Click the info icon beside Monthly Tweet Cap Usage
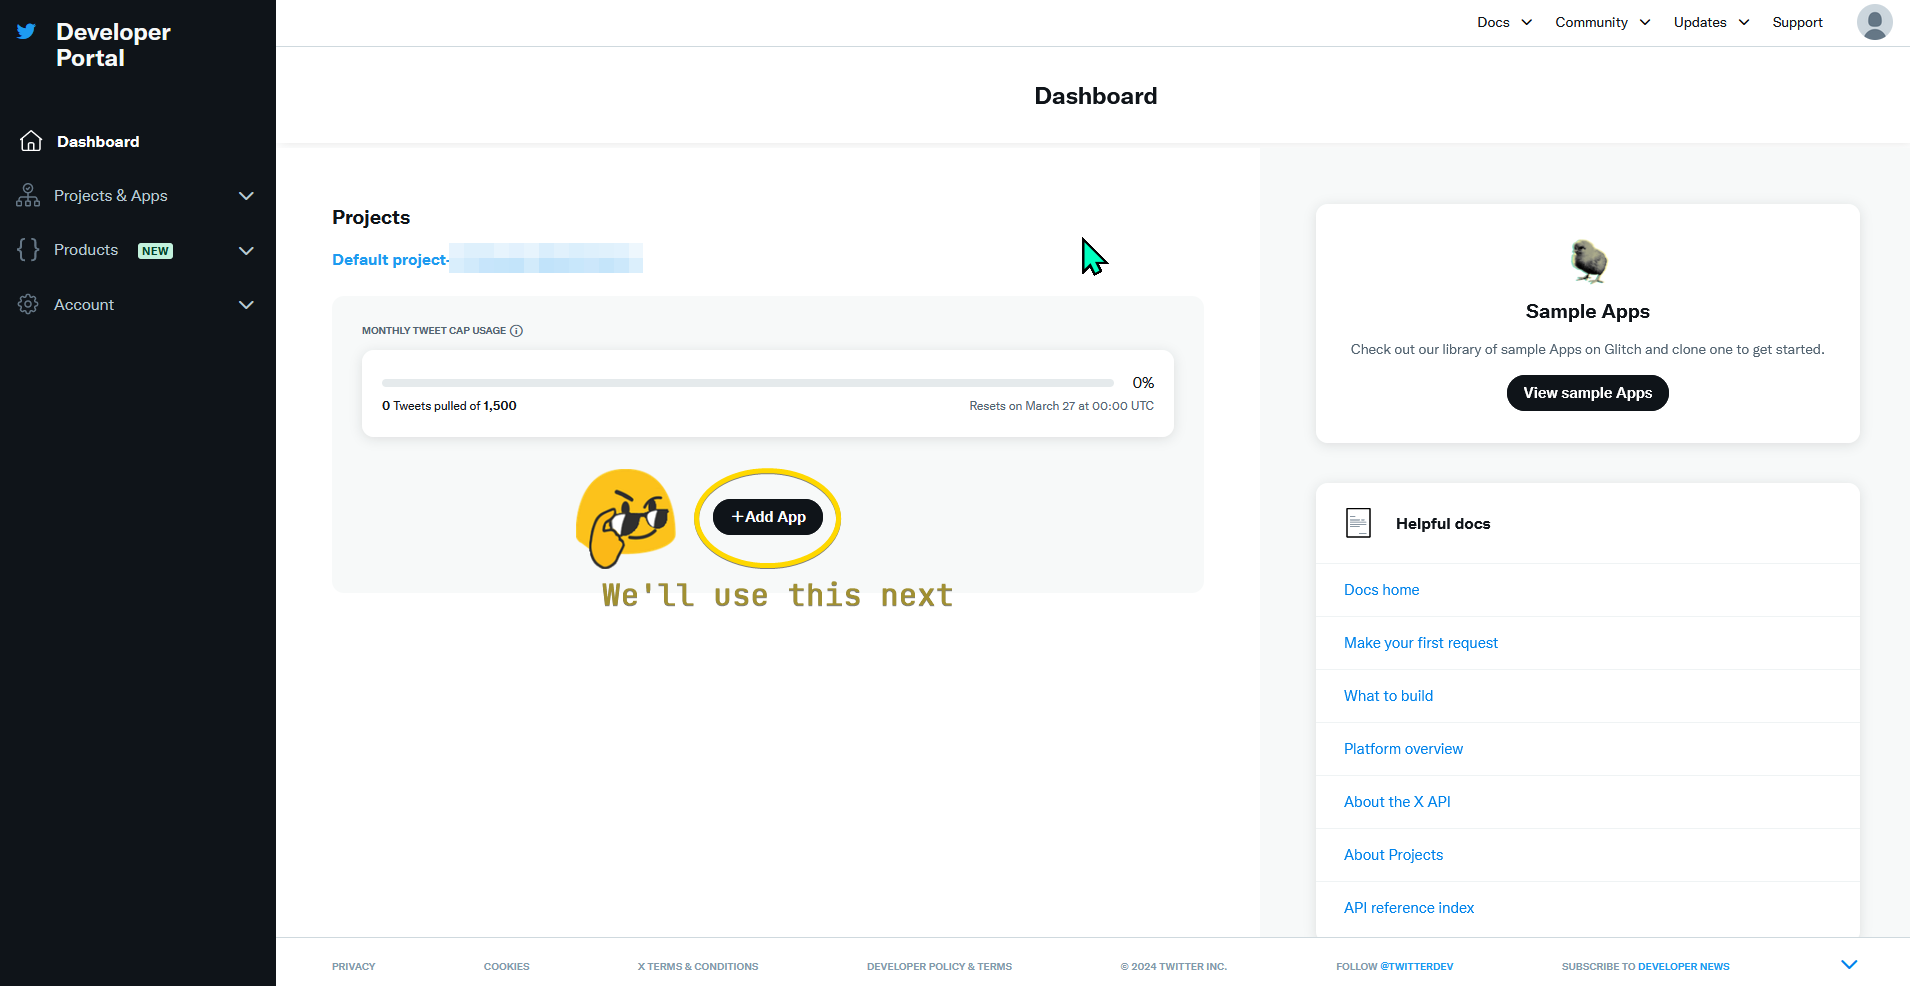 pos(516,331)
